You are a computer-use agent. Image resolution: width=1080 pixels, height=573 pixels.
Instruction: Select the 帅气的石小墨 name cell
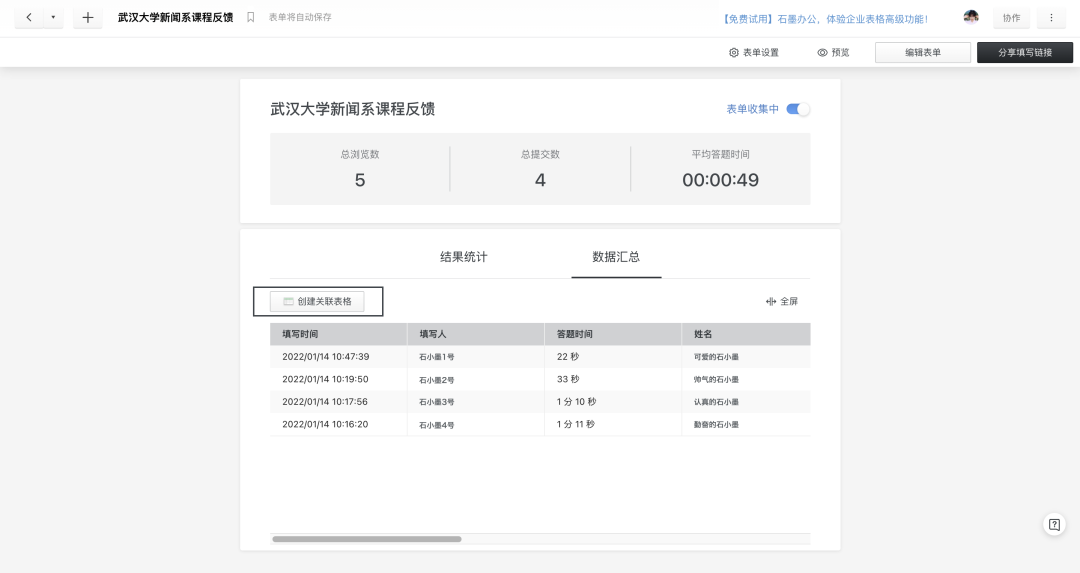tap(746, 379)
